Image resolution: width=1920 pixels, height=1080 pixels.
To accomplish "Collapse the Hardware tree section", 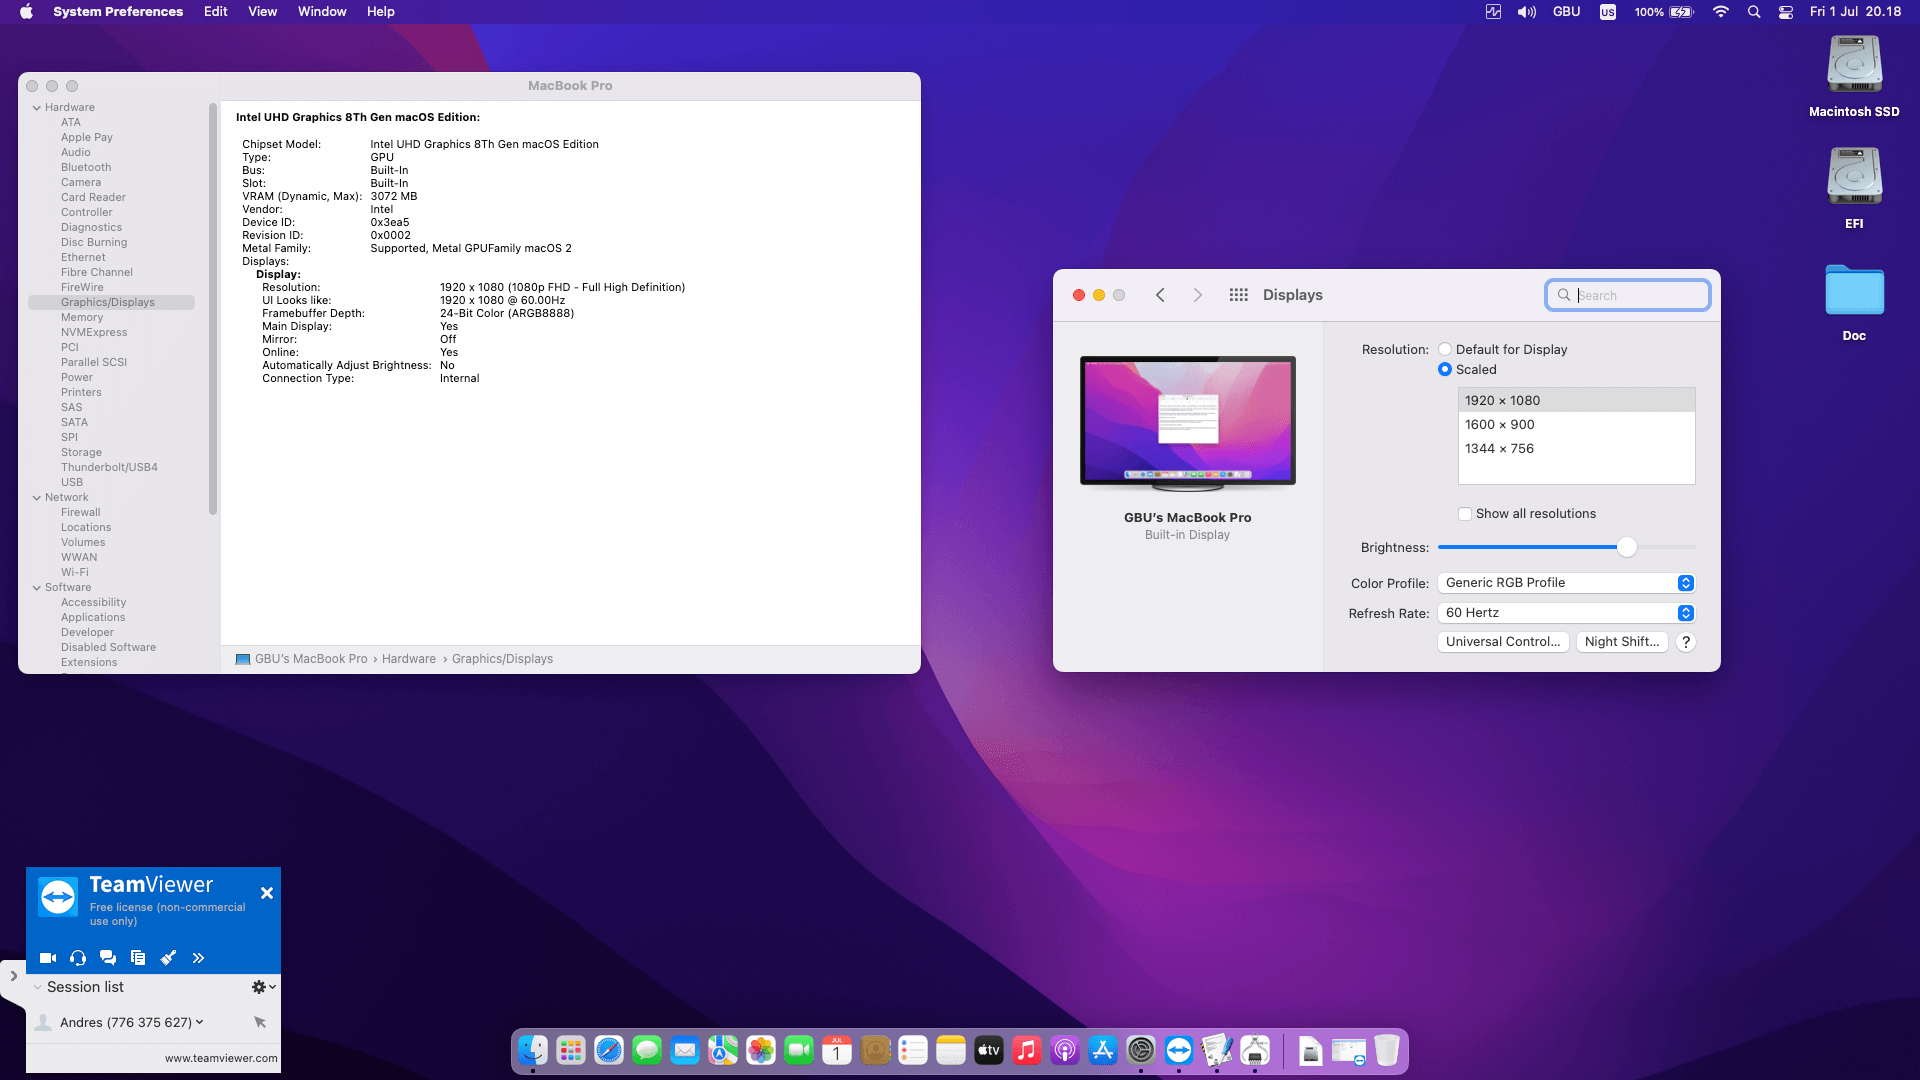I will (37, 108).
